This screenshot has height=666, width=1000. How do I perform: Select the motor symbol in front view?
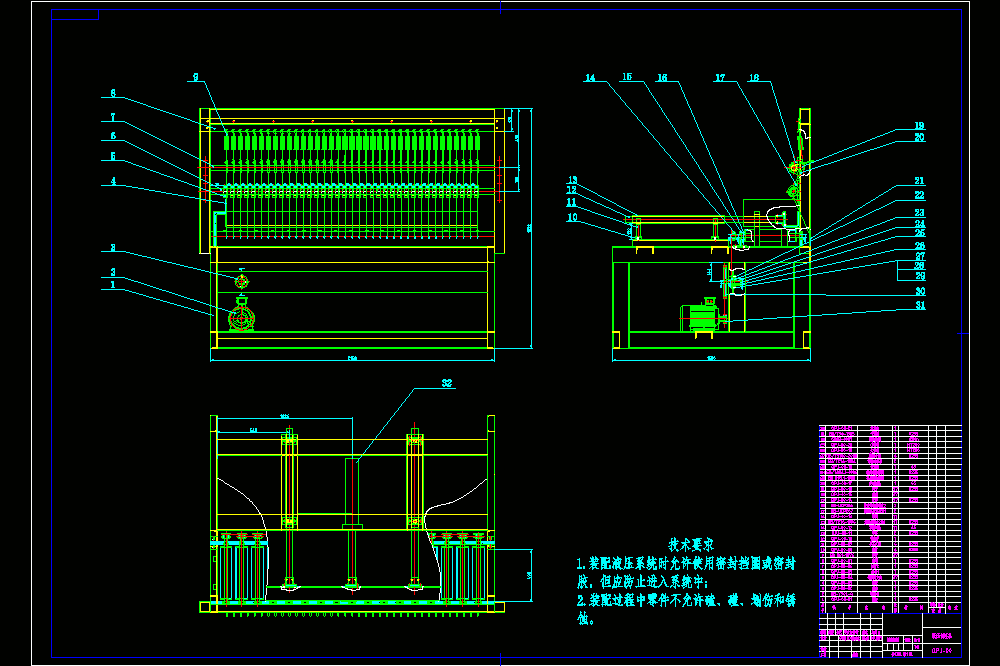pyautogui.click(x=242, y=314)
